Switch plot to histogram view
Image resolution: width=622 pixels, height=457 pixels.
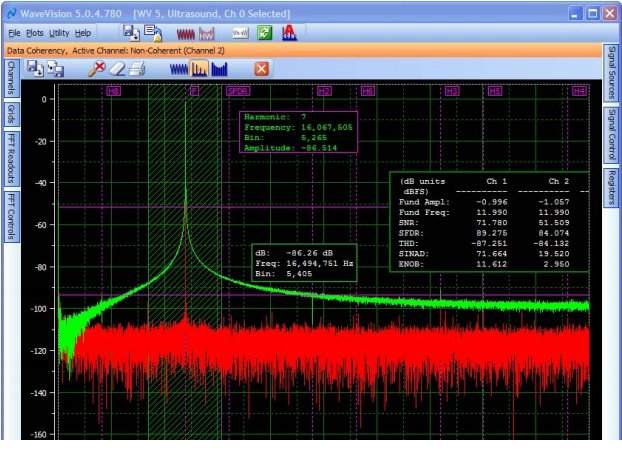[219, 69]
